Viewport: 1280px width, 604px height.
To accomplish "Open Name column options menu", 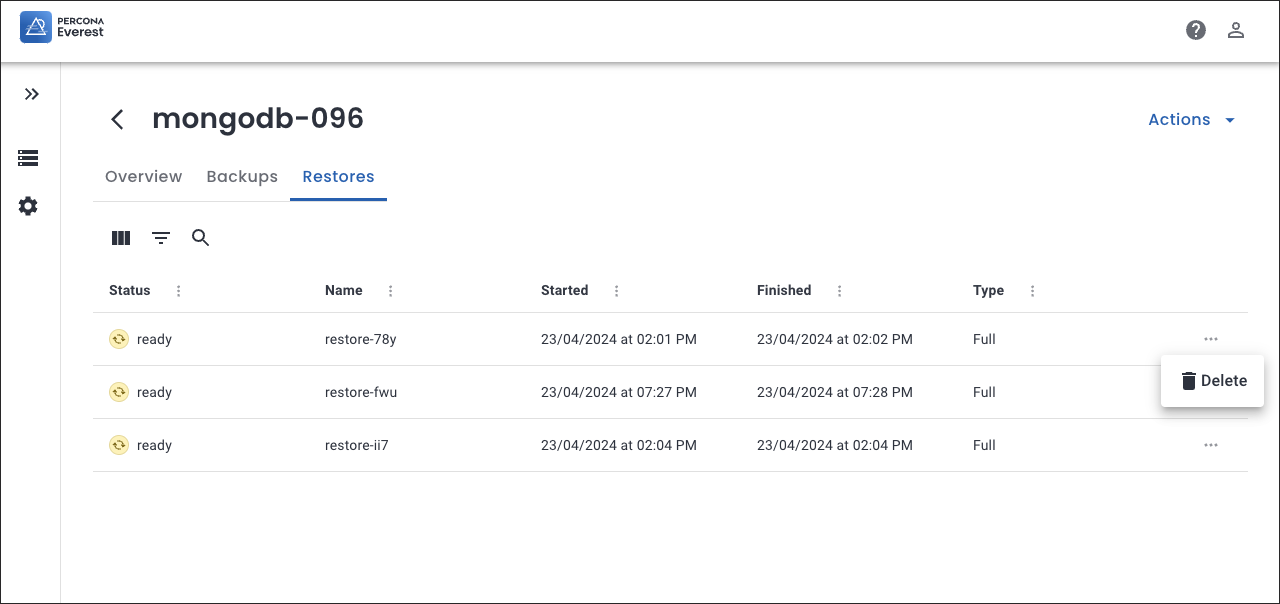I will 391,291.
